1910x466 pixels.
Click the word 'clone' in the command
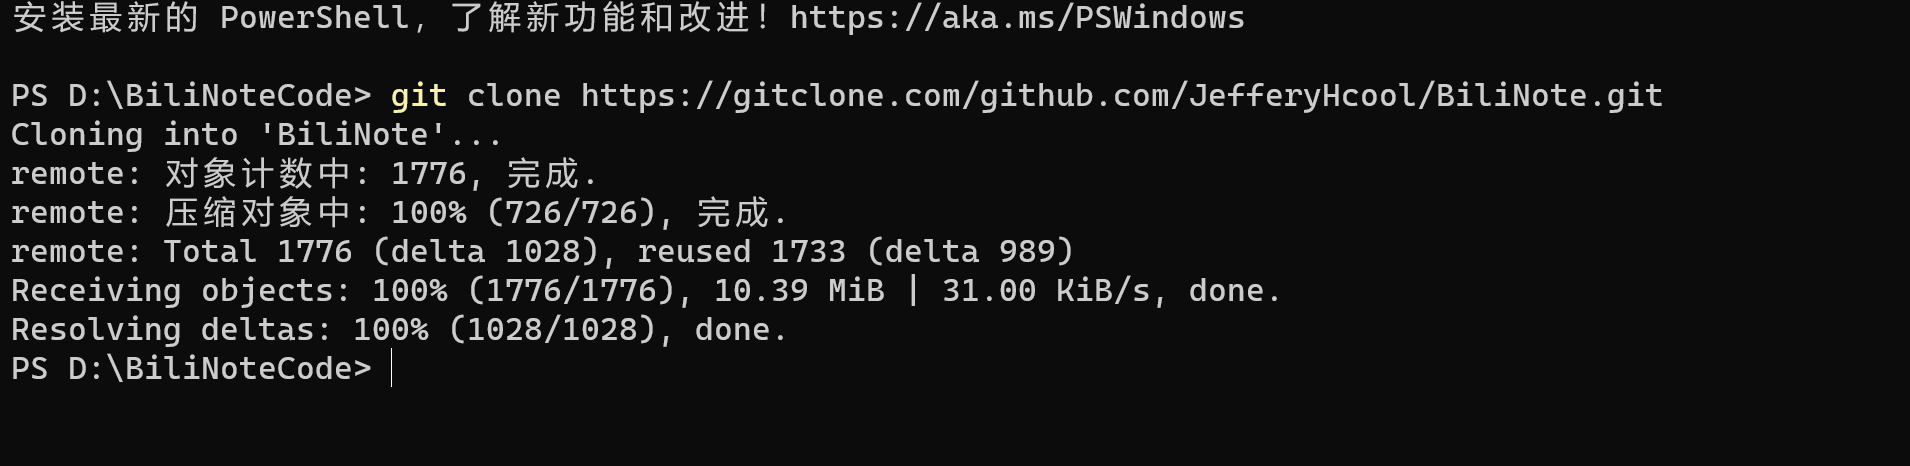513,96
